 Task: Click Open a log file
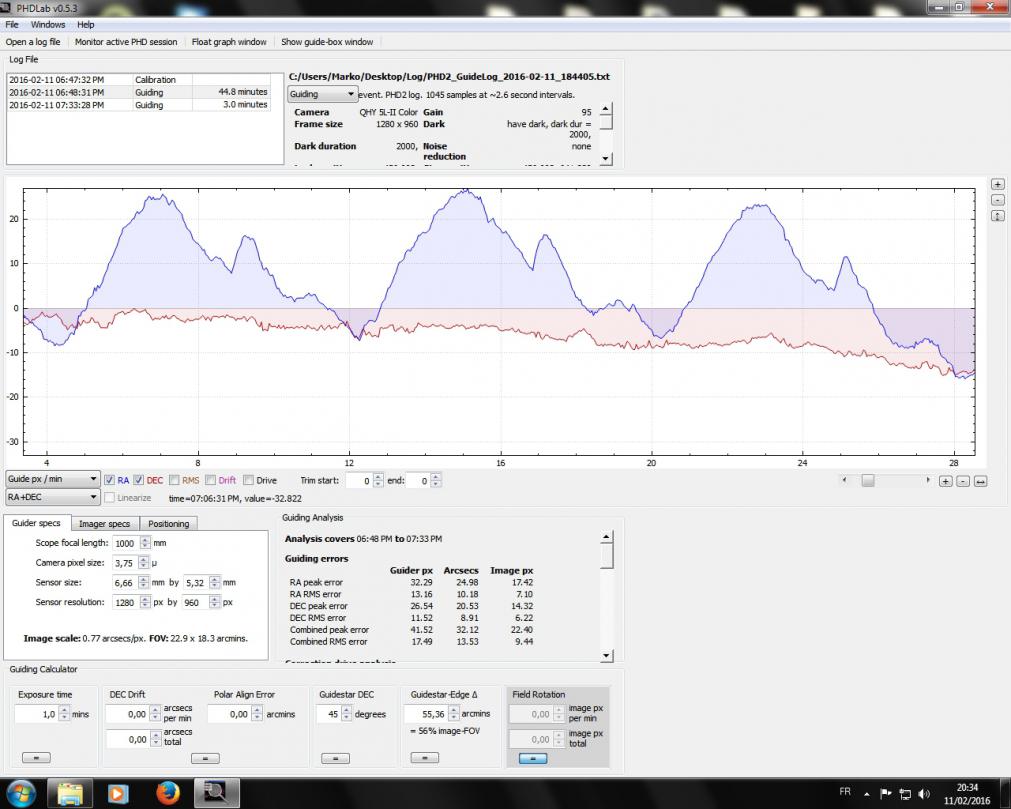point(33,42)
